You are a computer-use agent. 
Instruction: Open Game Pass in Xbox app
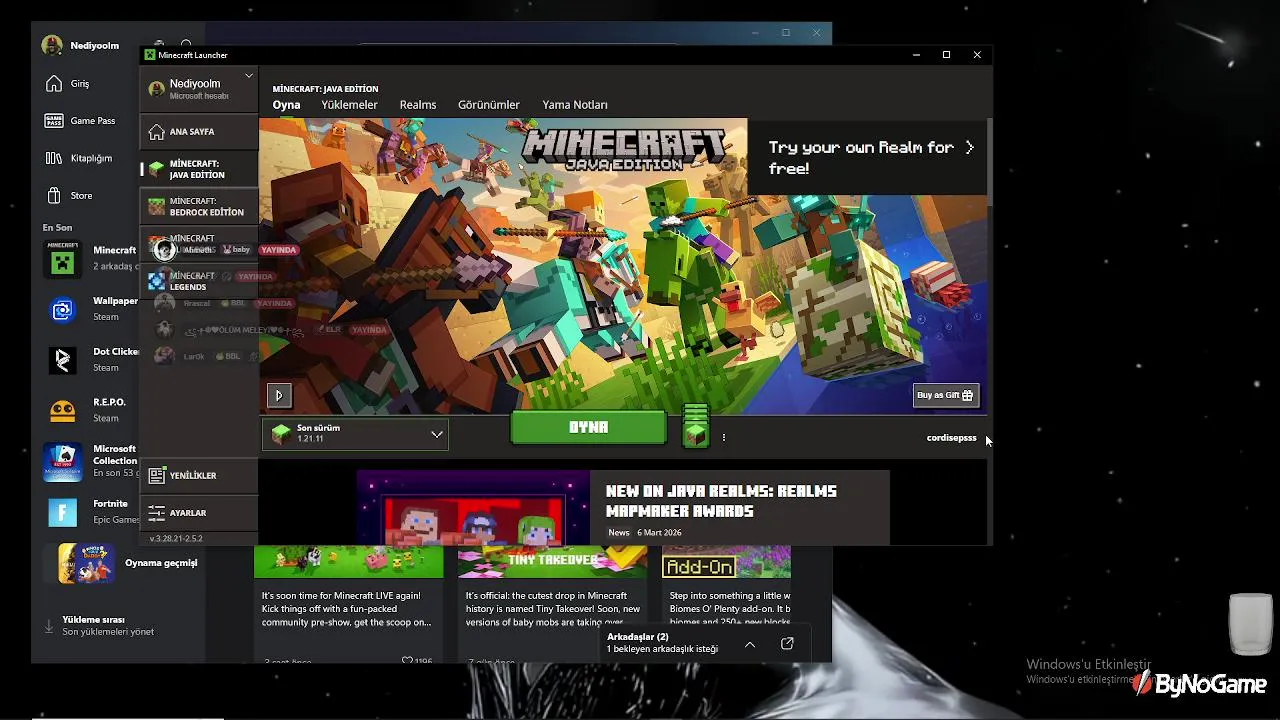[80, 121]
